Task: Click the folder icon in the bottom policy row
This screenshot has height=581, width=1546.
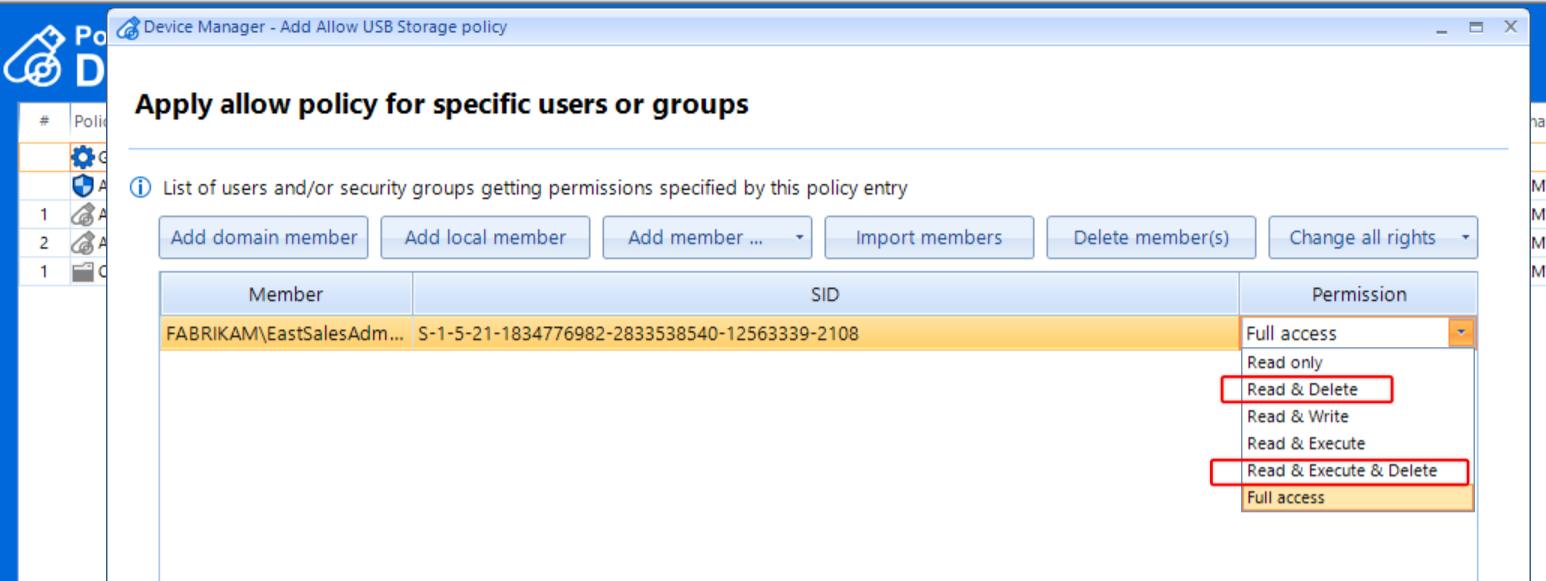Action: click(80, 270)
